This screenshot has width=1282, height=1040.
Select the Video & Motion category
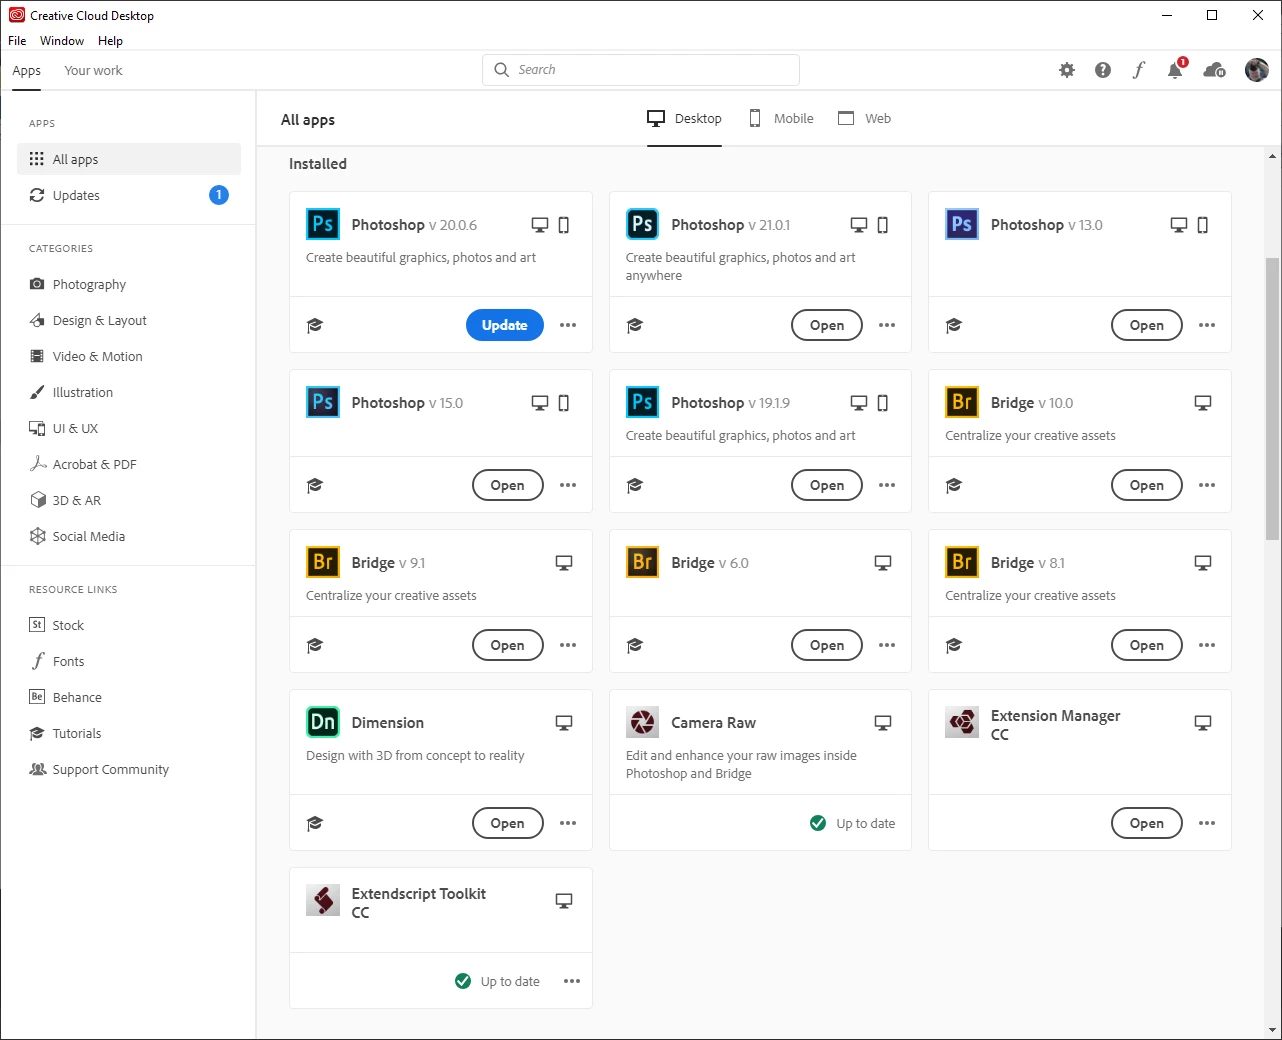[129, 356]
